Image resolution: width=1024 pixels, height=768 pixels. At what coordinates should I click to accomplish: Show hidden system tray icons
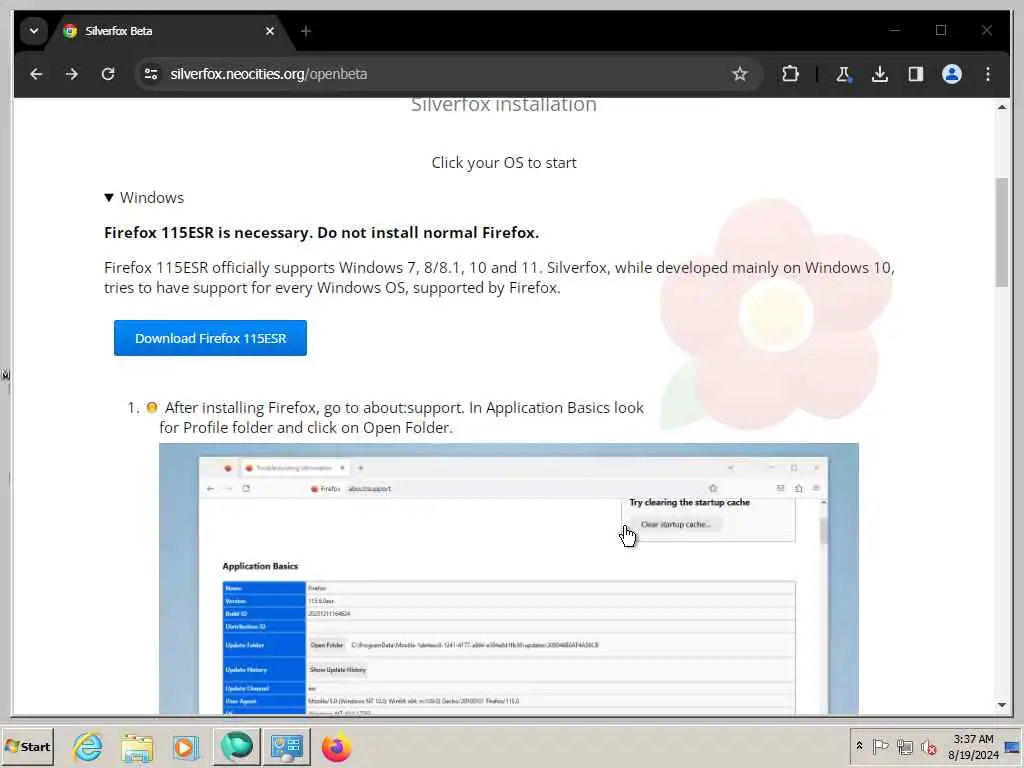pyautogui.click(x=859, y=746)
